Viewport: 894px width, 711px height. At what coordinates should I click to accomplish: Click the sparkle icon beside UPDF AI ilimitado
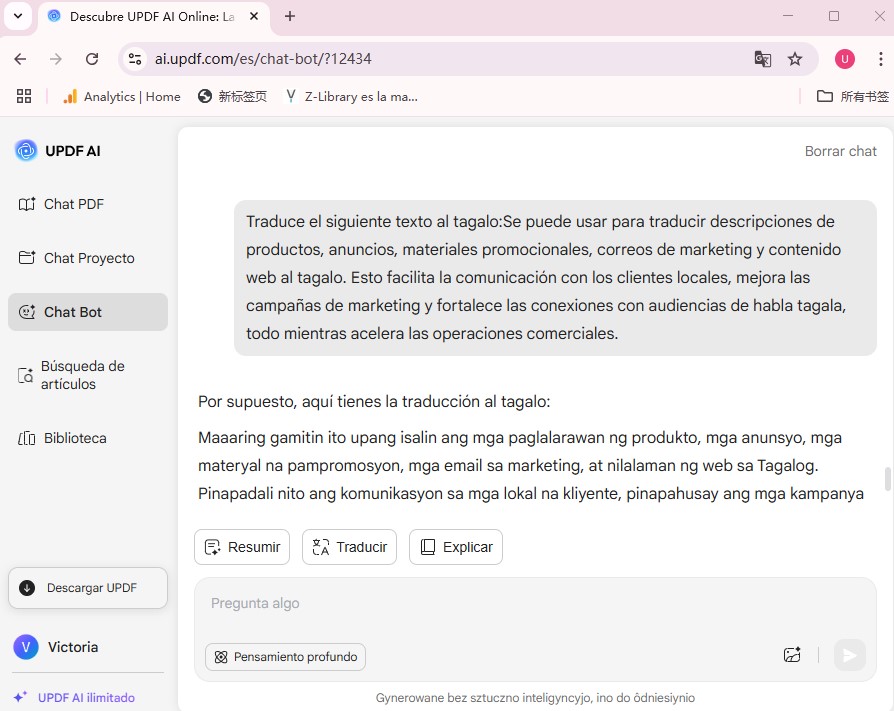tap(21, 697)
